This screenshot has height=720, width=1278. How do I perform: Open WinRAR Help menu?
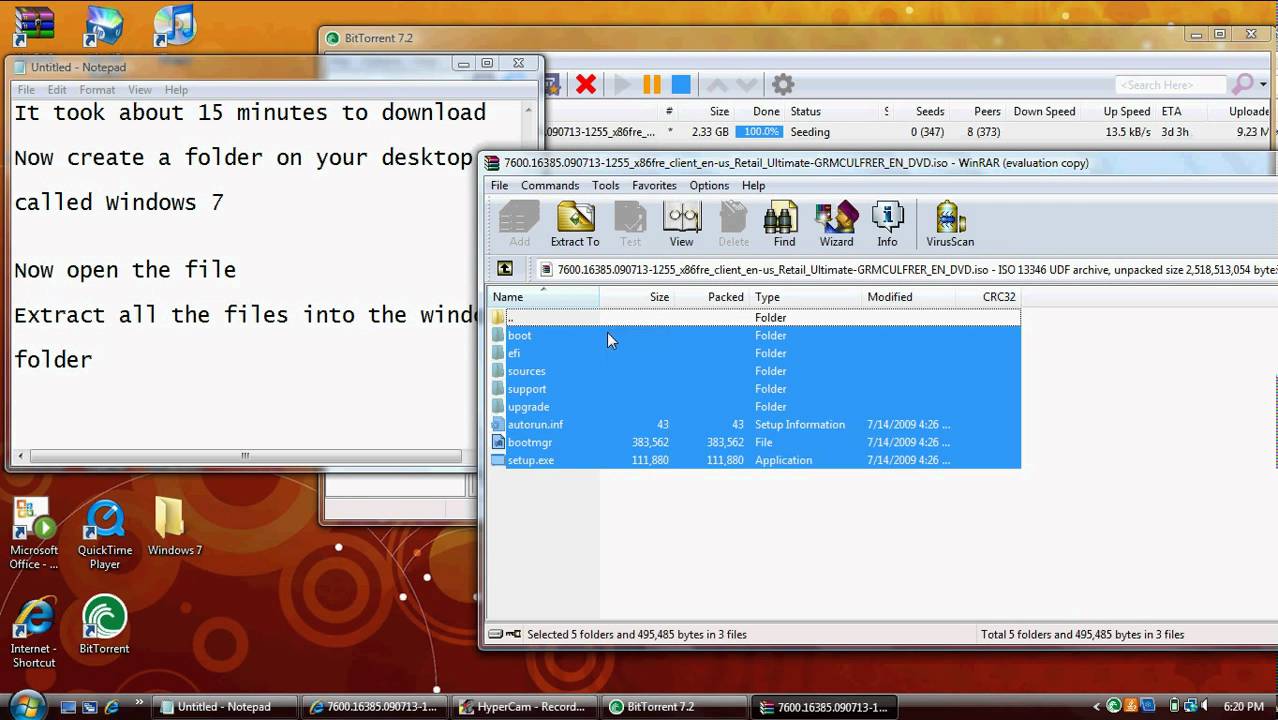(x=753, y=185)
